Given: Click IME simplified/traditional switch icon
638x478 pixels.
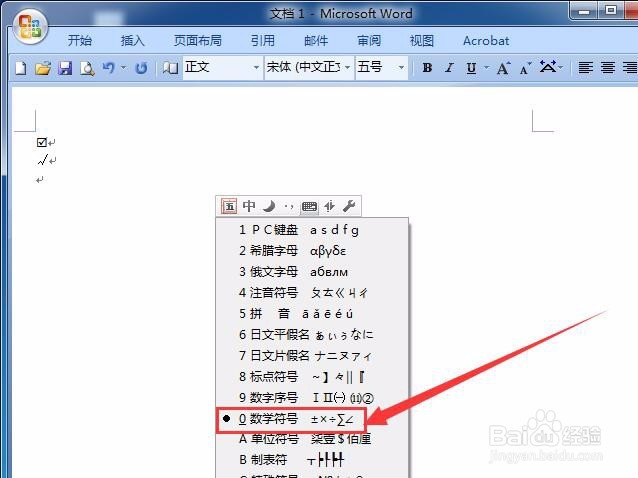Looking at the screenshot, I should (330, 207).
